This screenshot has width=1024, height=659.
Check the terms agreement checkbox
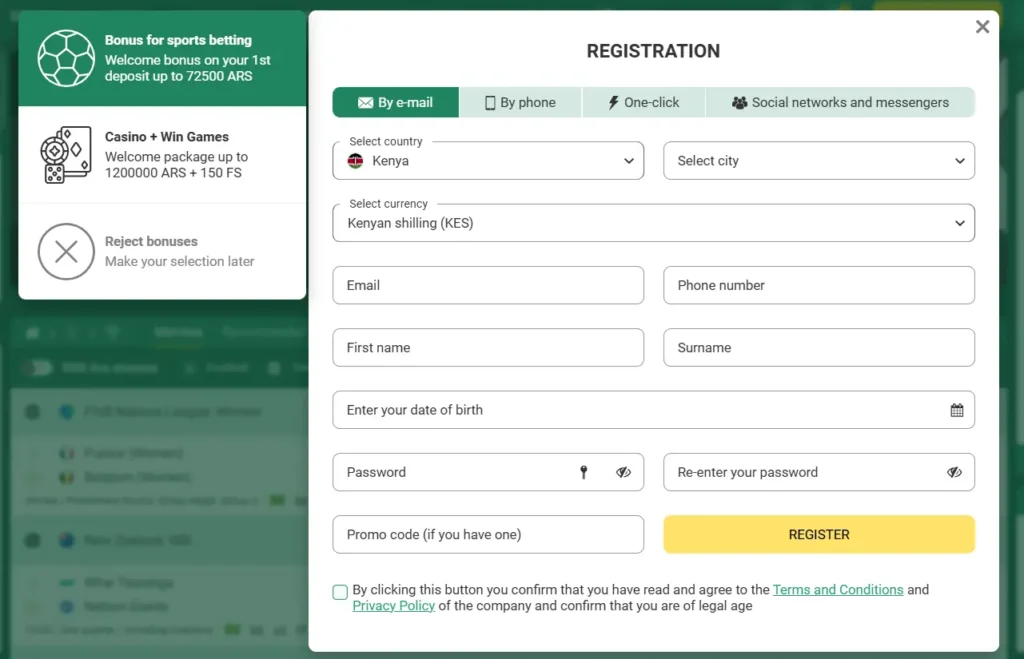tap(340, 592)
